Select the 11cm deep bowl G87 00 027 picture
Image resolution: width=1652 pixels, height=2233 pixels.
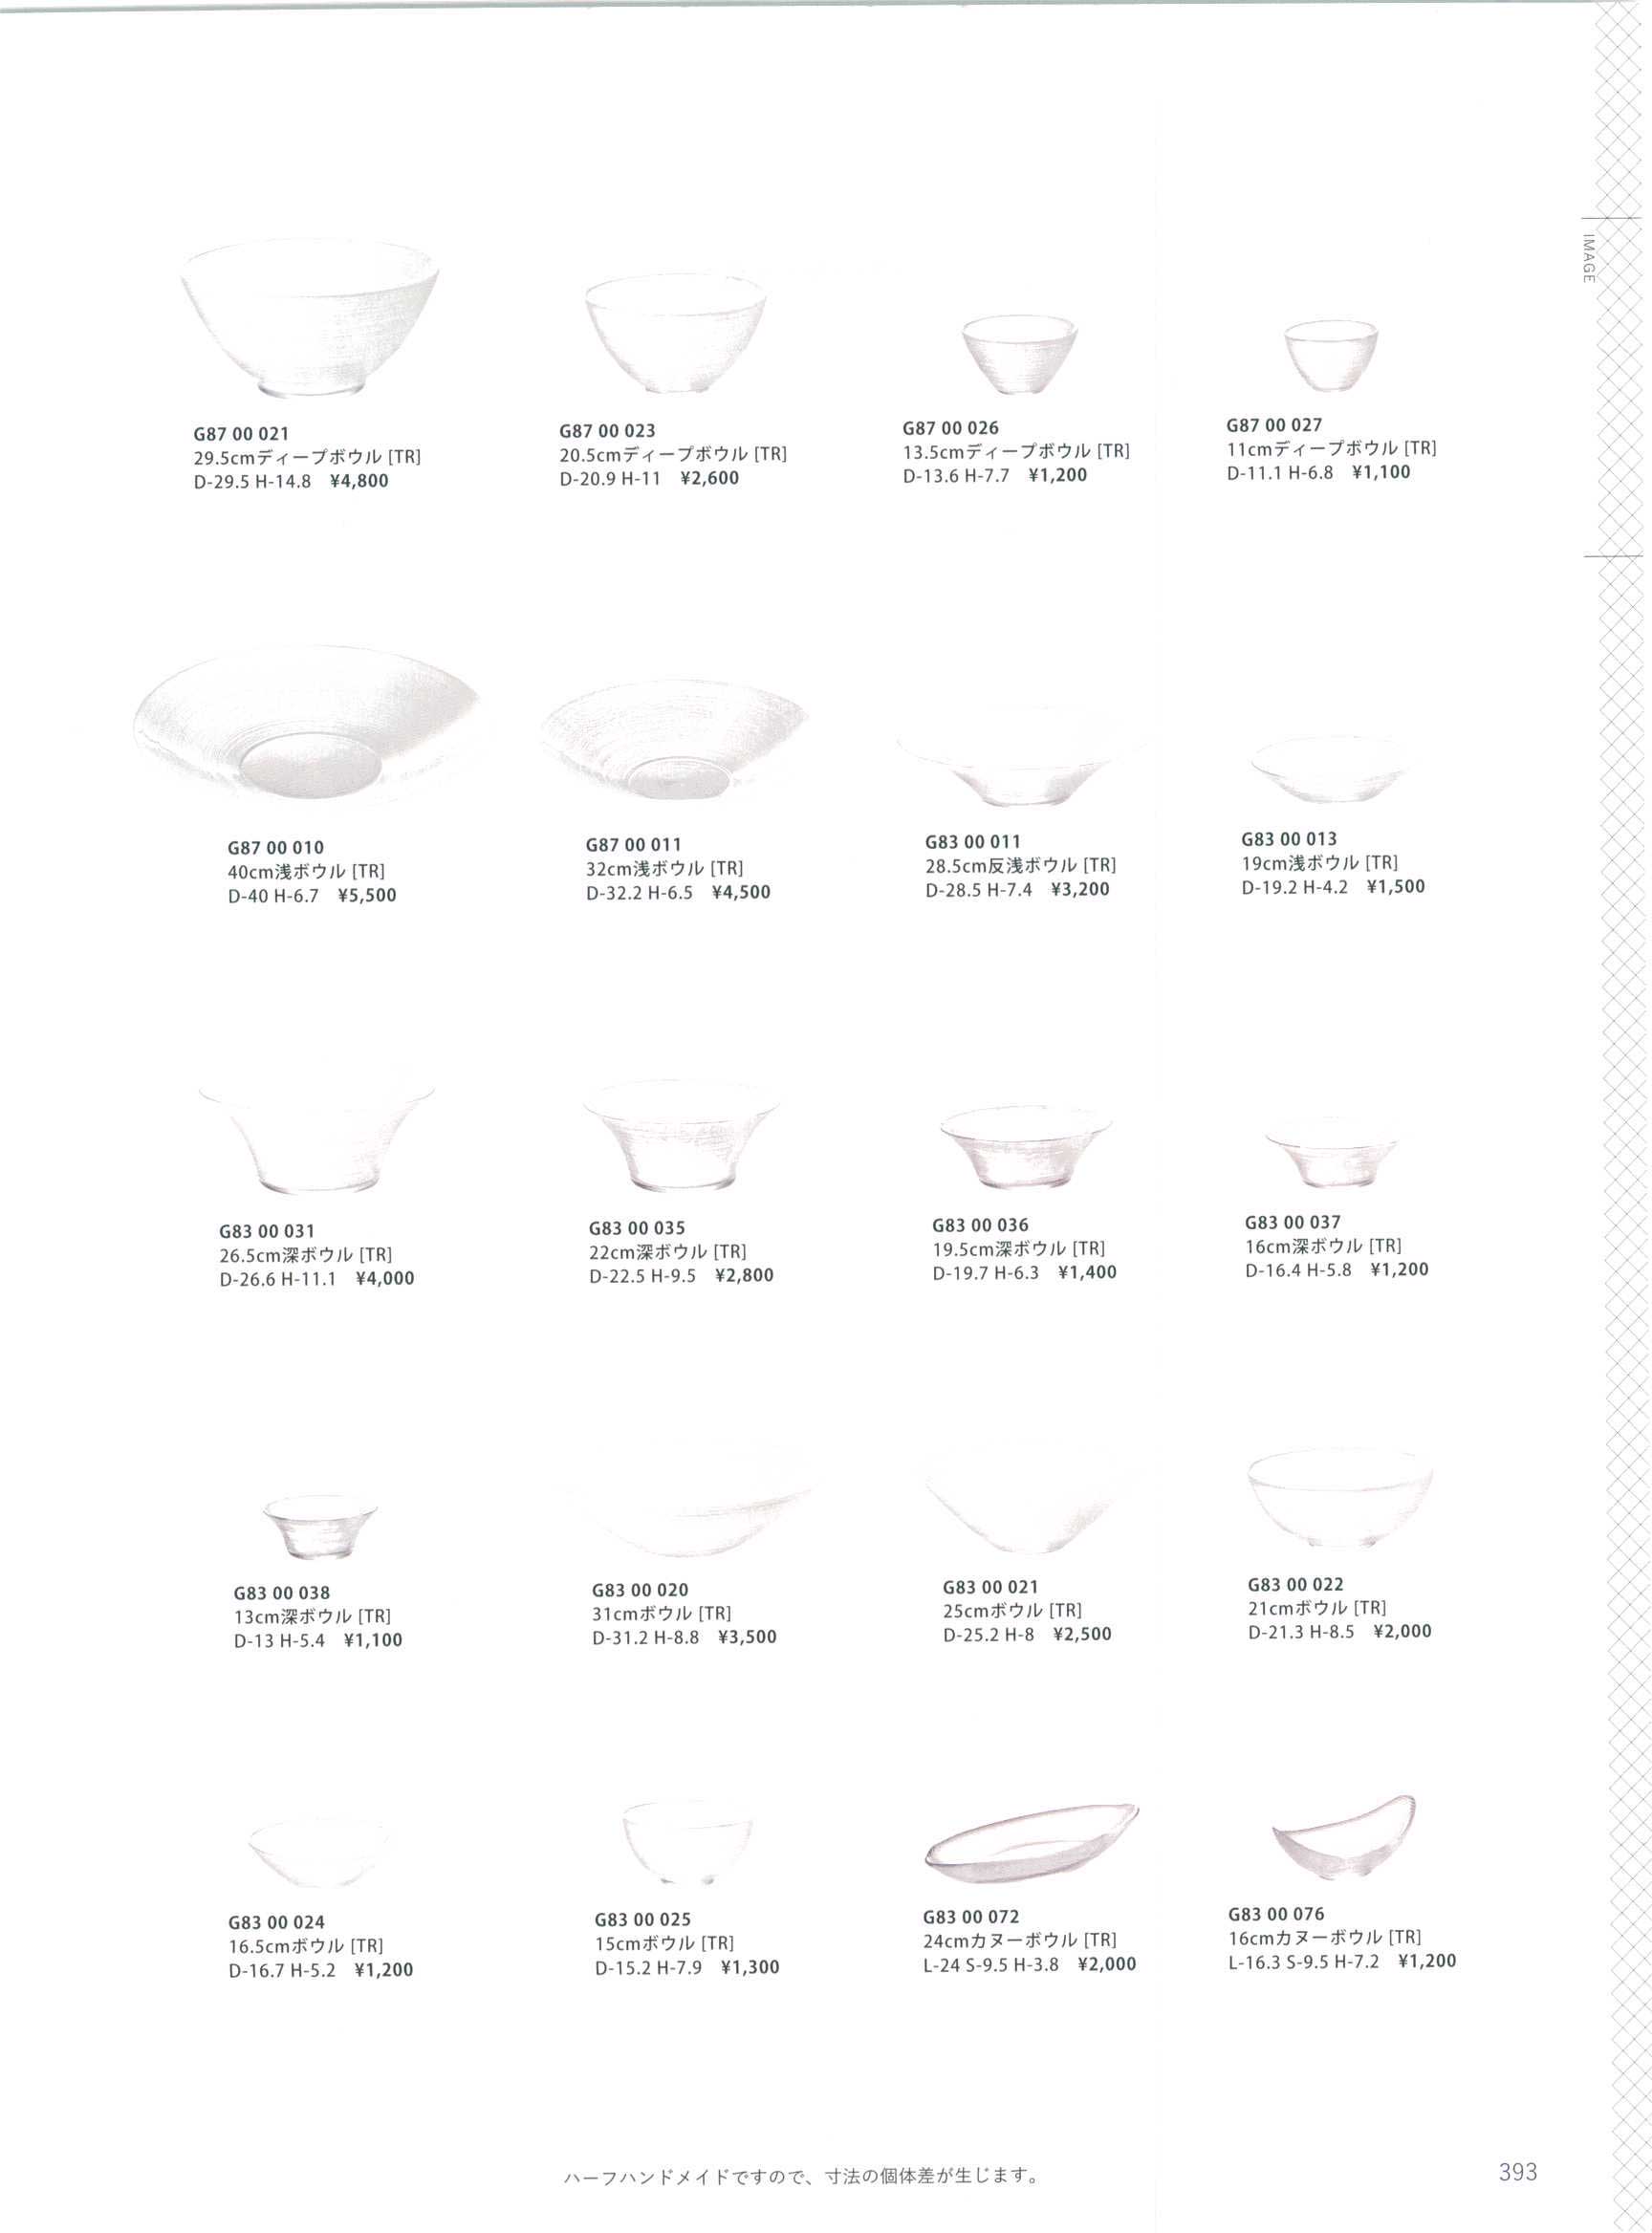(x=1331, y=356)
